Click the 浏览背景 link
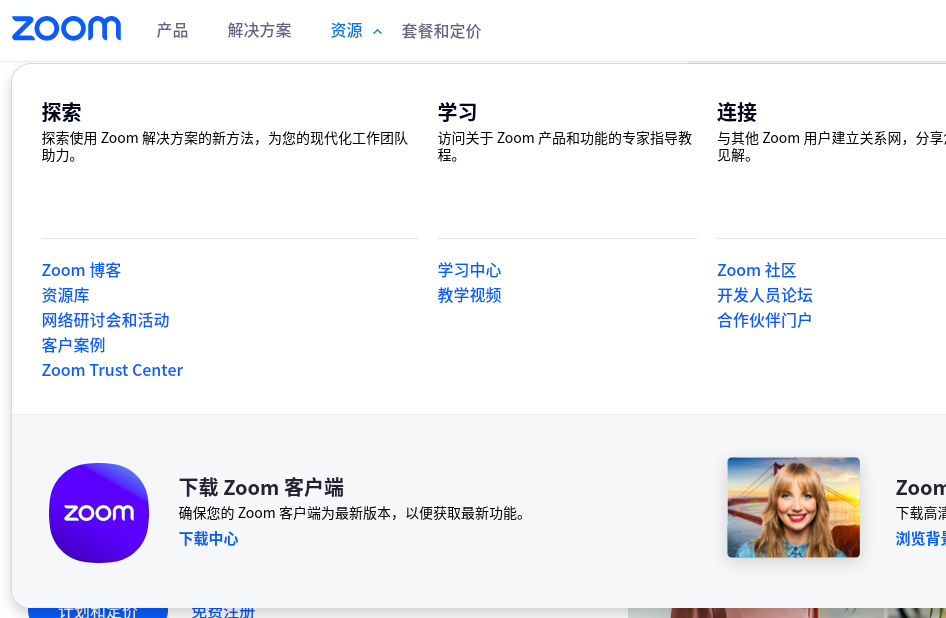Image resolution: width=946 pixels, height=618 pixels. pos(920,539)
